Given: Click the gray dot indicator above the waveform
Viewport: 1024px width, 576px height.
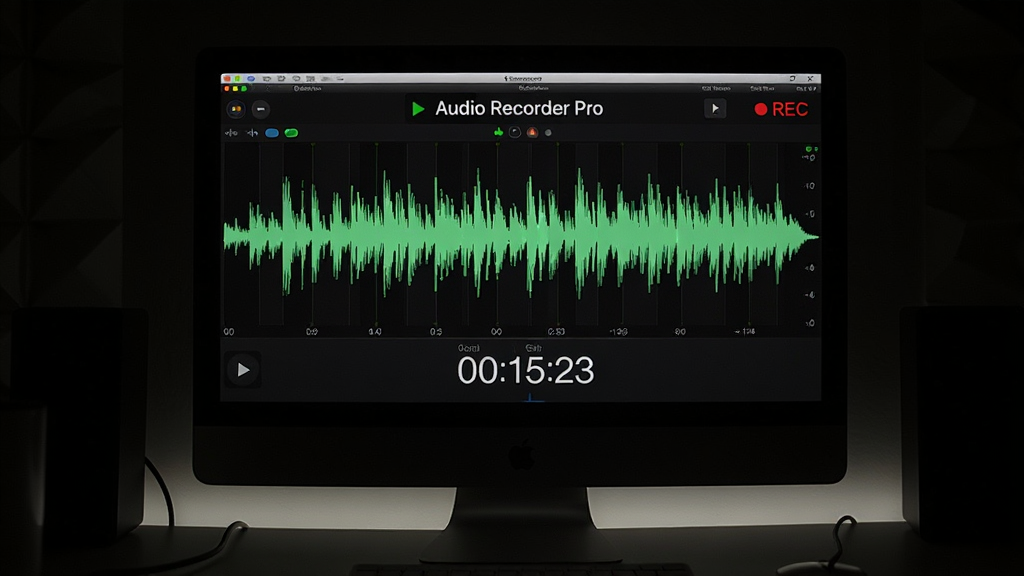Looking at the screenshot, I should point(549,133).
